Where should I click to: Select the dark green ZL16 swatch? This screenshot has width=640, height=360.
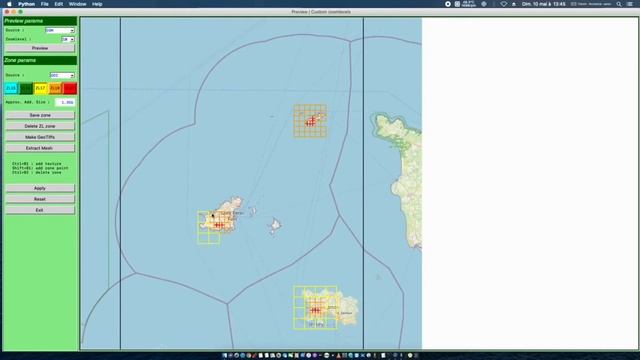point(26,88)
